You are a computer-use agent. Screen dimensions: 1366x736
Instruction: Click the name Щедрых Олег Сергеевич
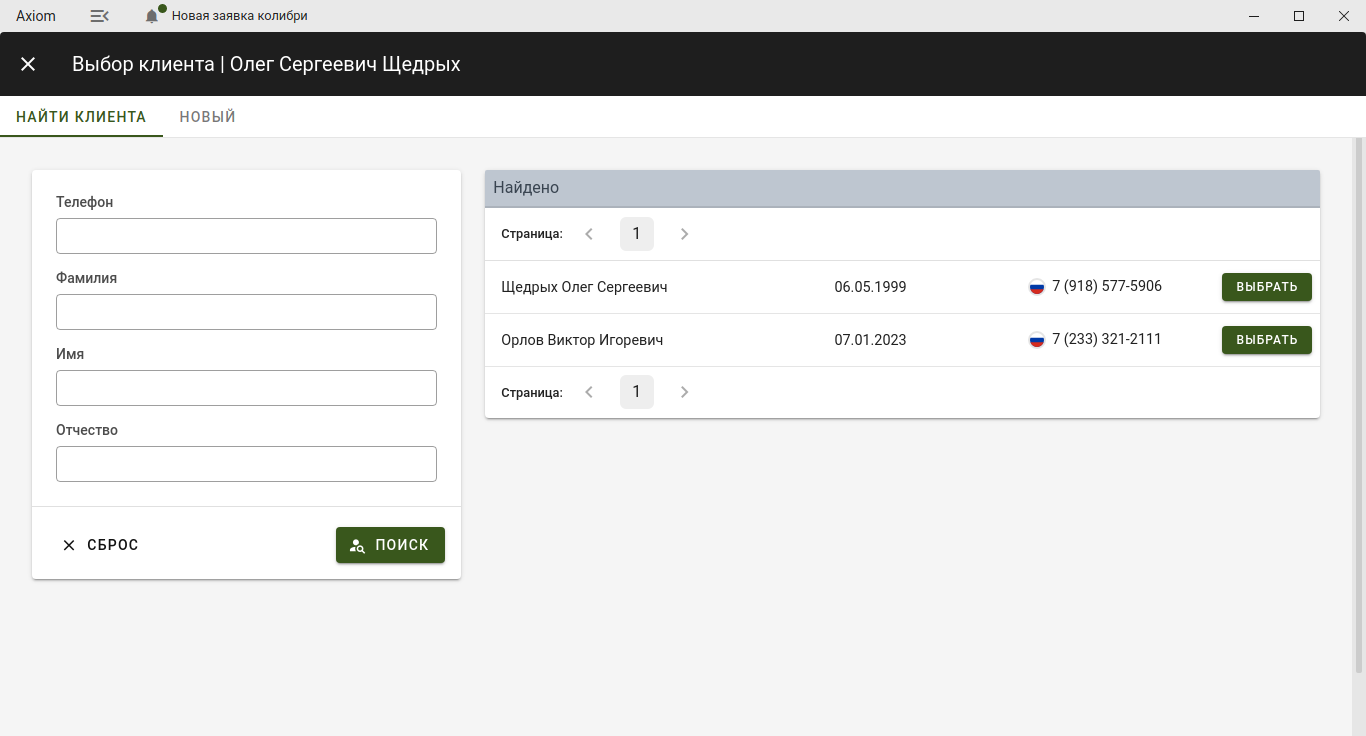(584, 287)
